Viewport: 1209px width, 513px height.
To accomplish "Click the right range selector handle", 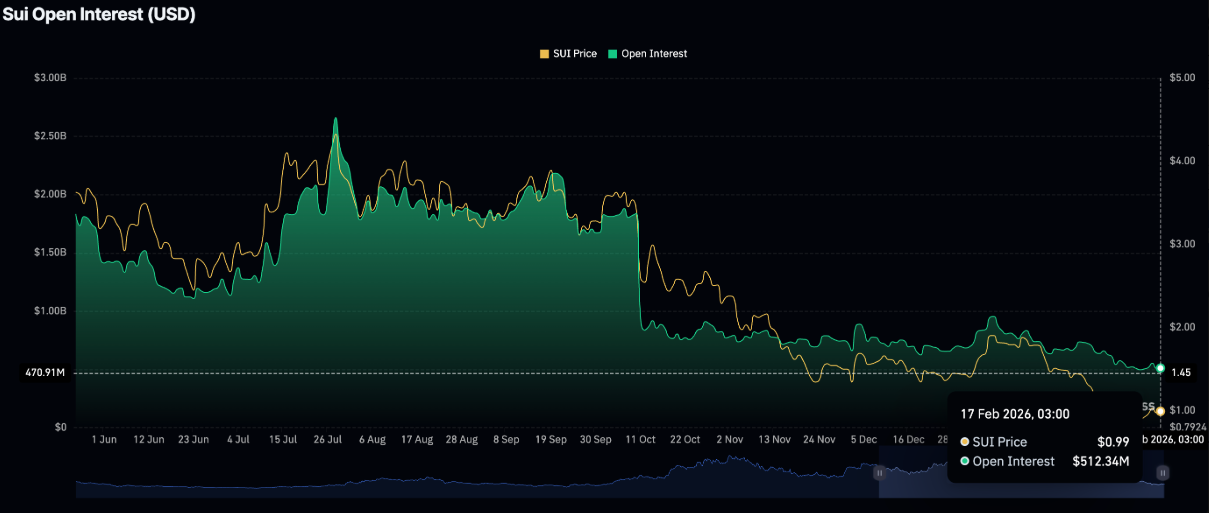I will point(1162,472).
